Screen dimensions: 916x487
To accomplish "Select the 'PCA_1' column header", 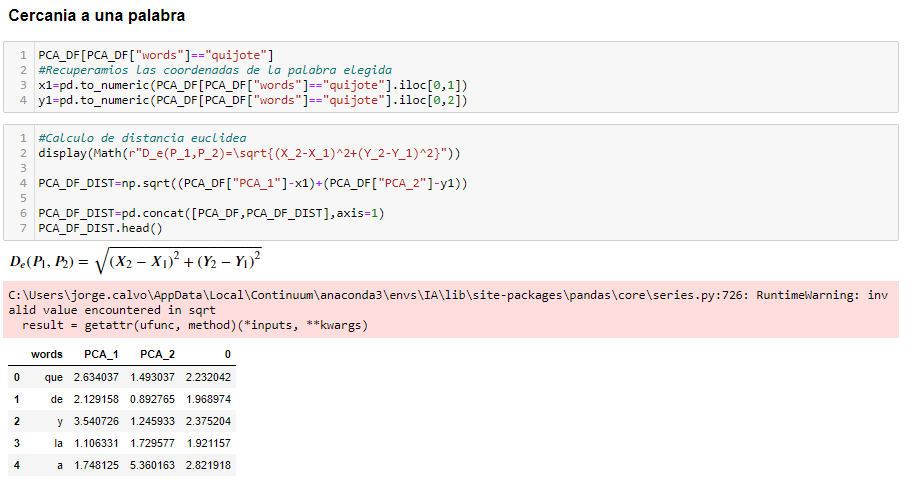I will pos(101,354).
